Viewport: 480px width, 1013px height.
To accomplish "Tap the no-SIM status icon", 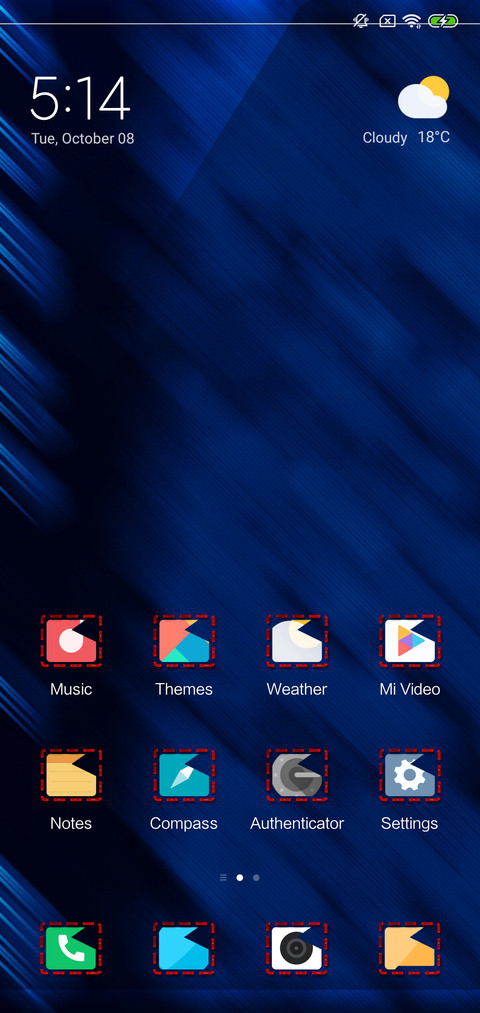I will tap(386, 21).
